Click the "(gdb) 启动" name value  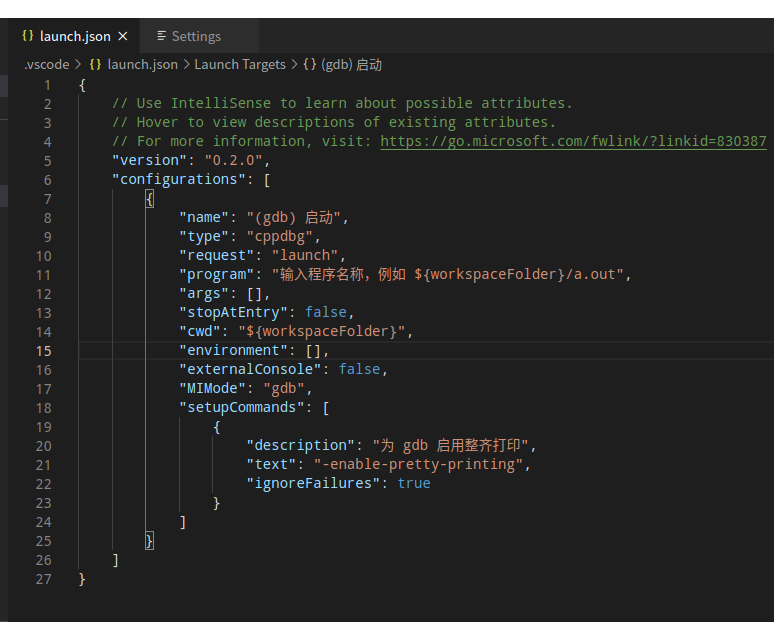(294, 218)
